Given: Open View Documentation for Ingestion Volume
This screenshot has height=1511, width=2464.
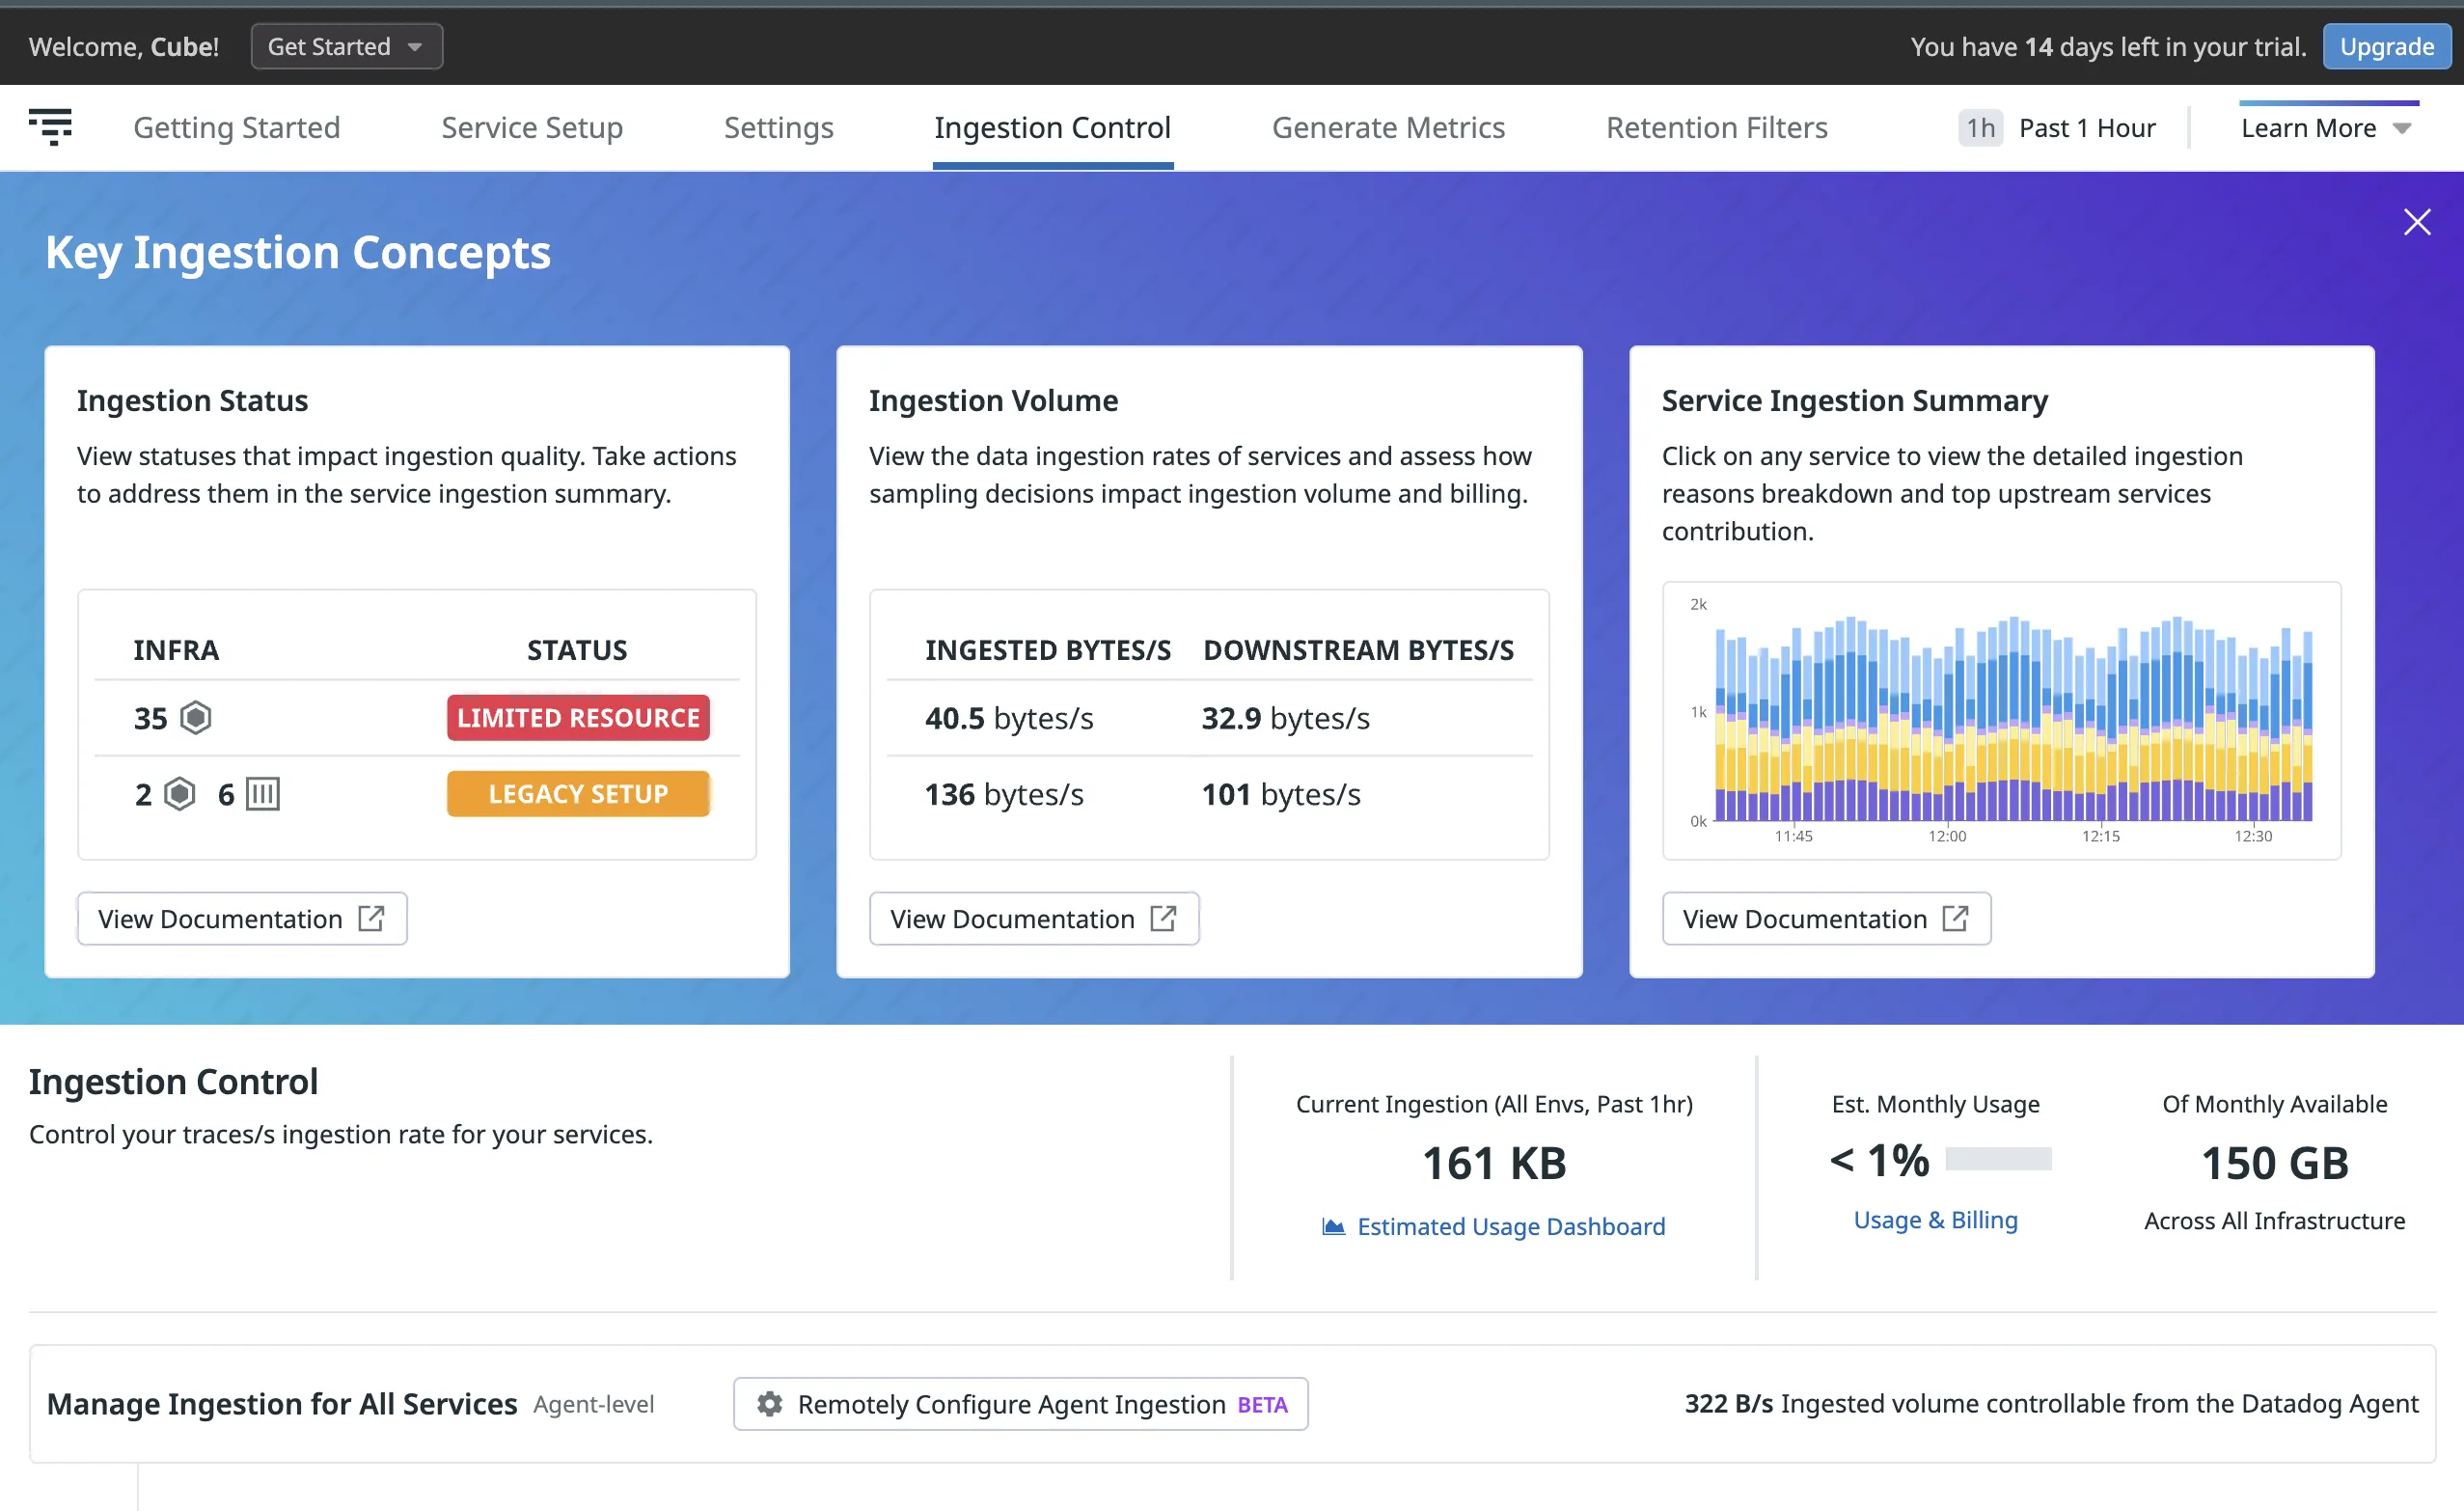Looking at the screenshot, I should point(1034,918).
